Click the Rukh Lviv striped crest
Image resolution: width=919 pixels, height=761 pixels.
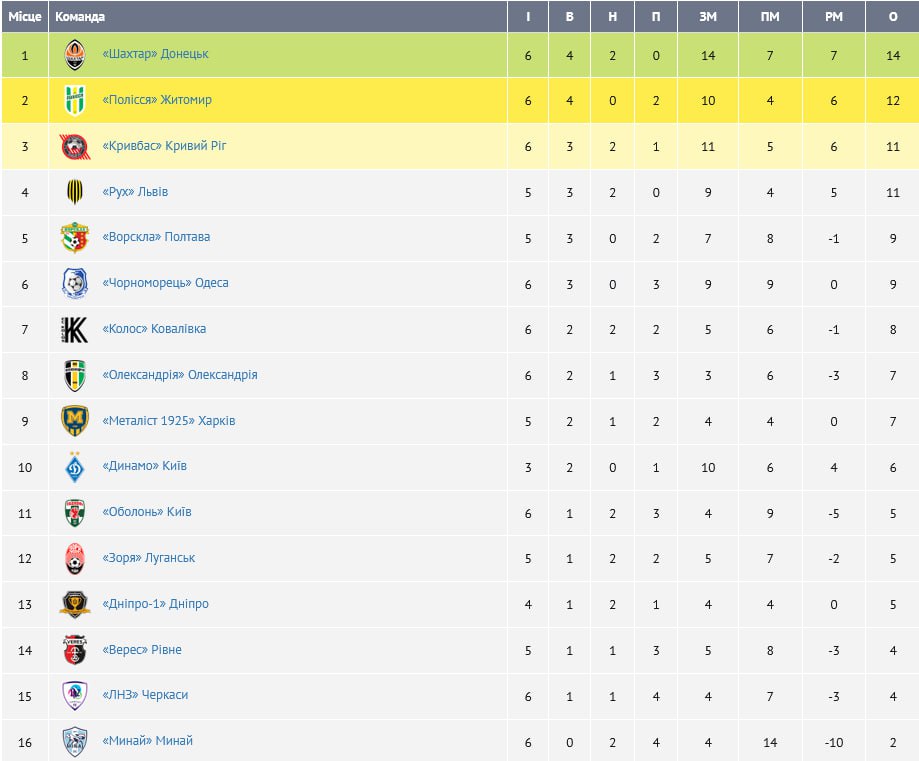click(75, 192)
